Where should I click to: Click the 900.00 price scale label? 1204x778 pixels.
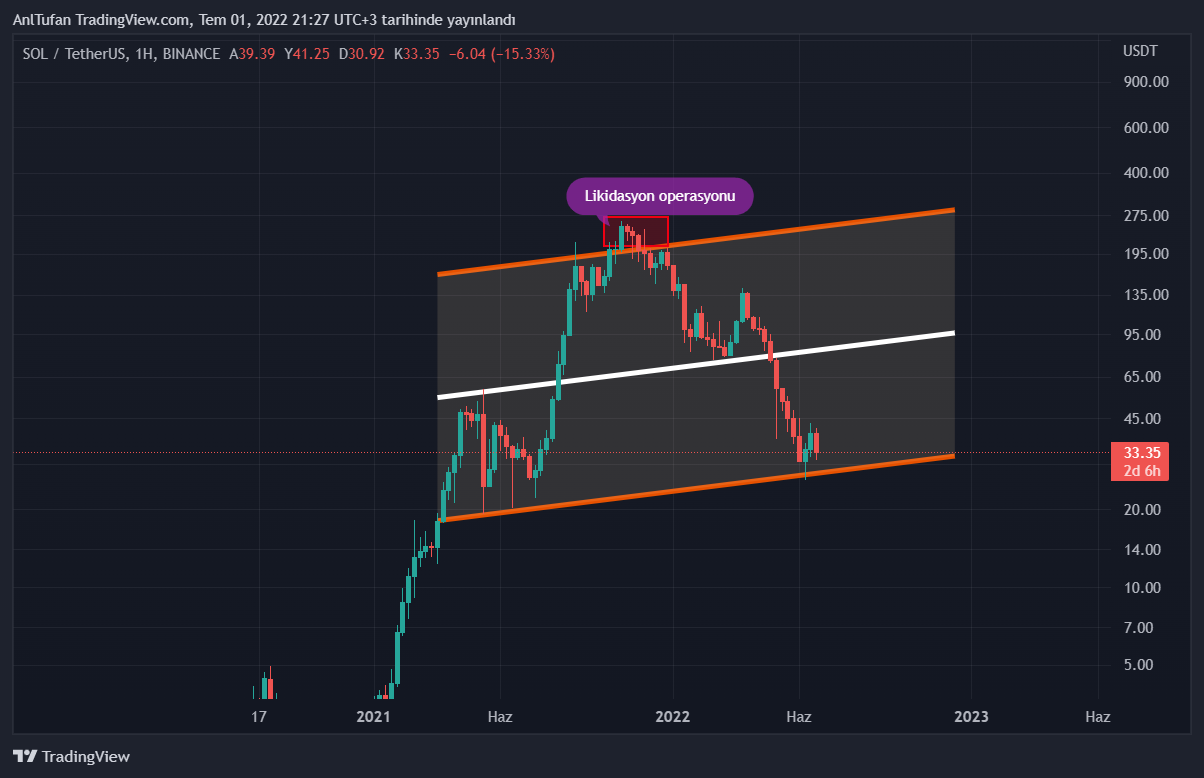tap(1146, 82)
